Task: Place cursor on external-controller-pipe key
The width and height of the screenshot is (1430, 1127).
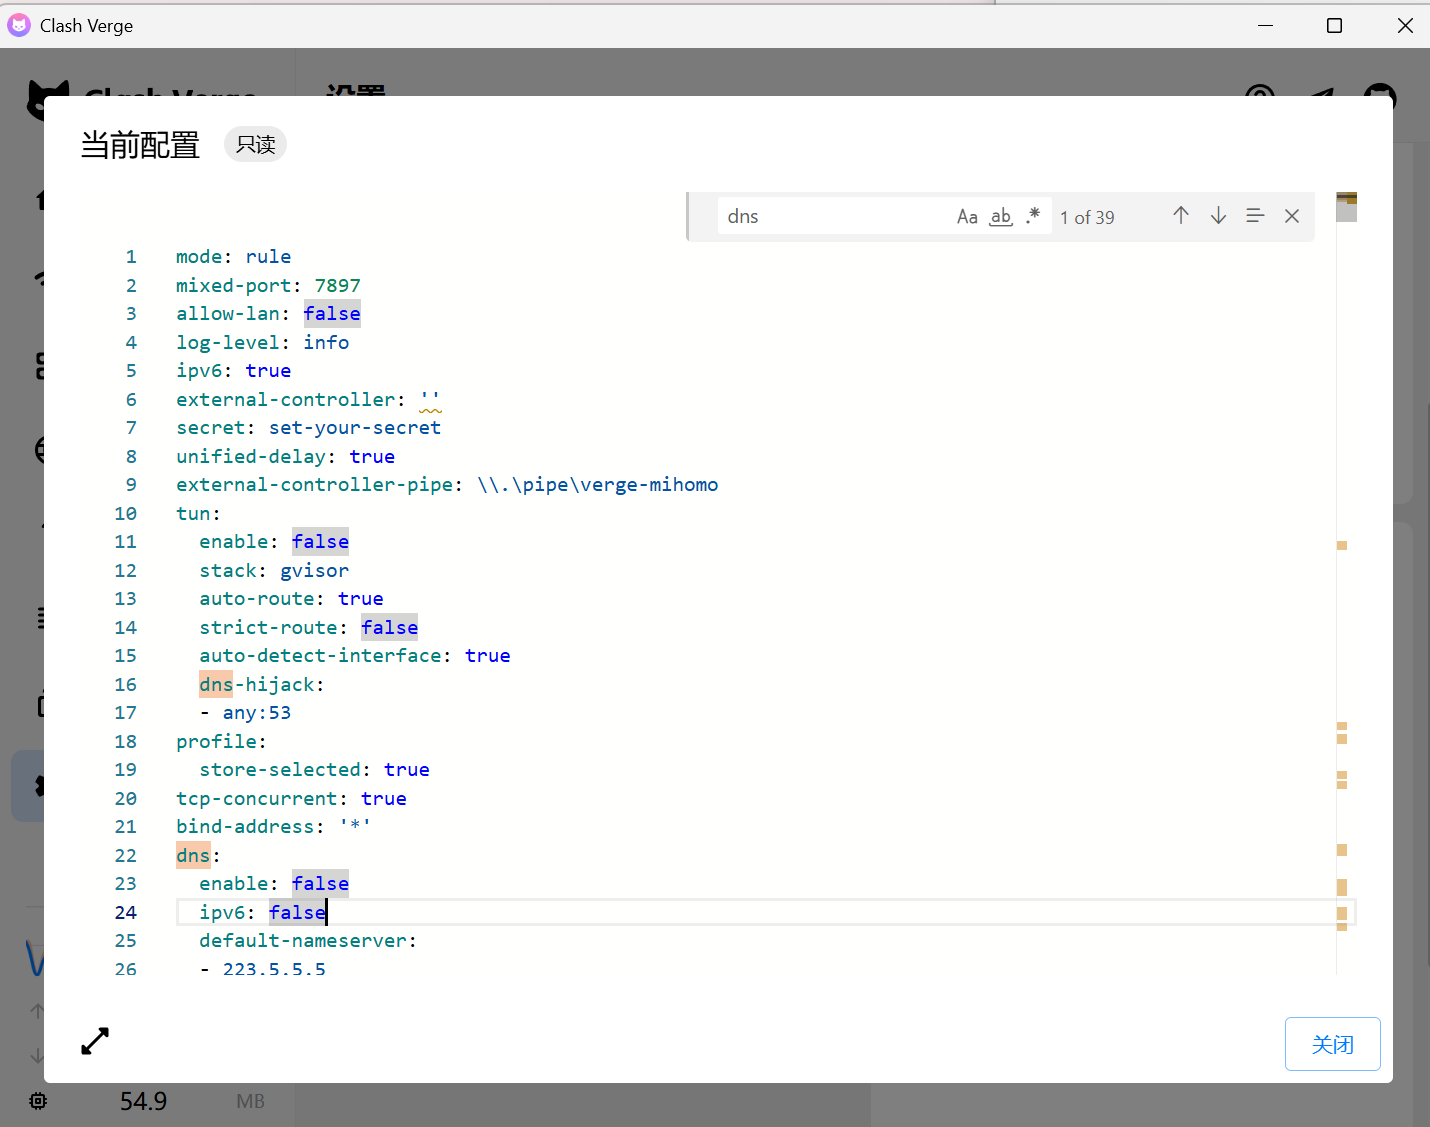Action: point(315,485)
